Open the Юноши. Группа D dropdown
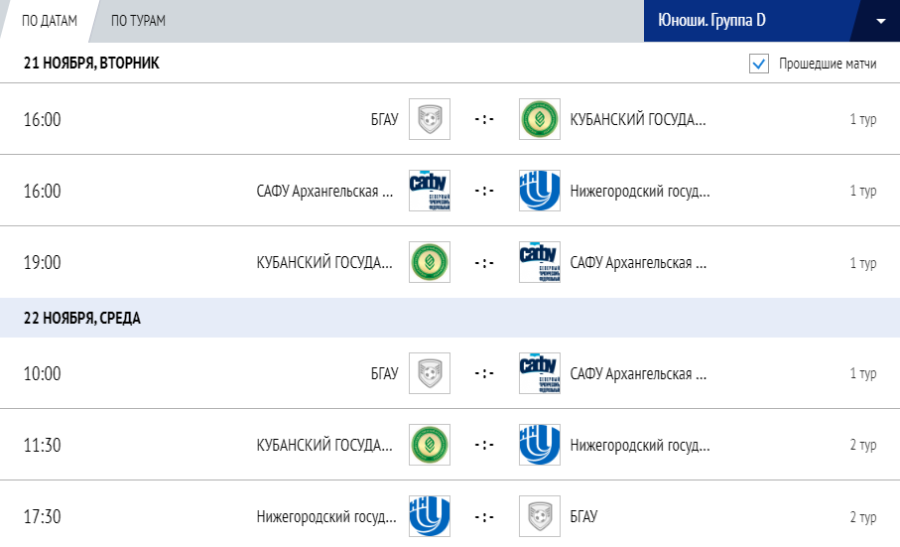Screen dimensions: 900x547 [x=750, y=21]
